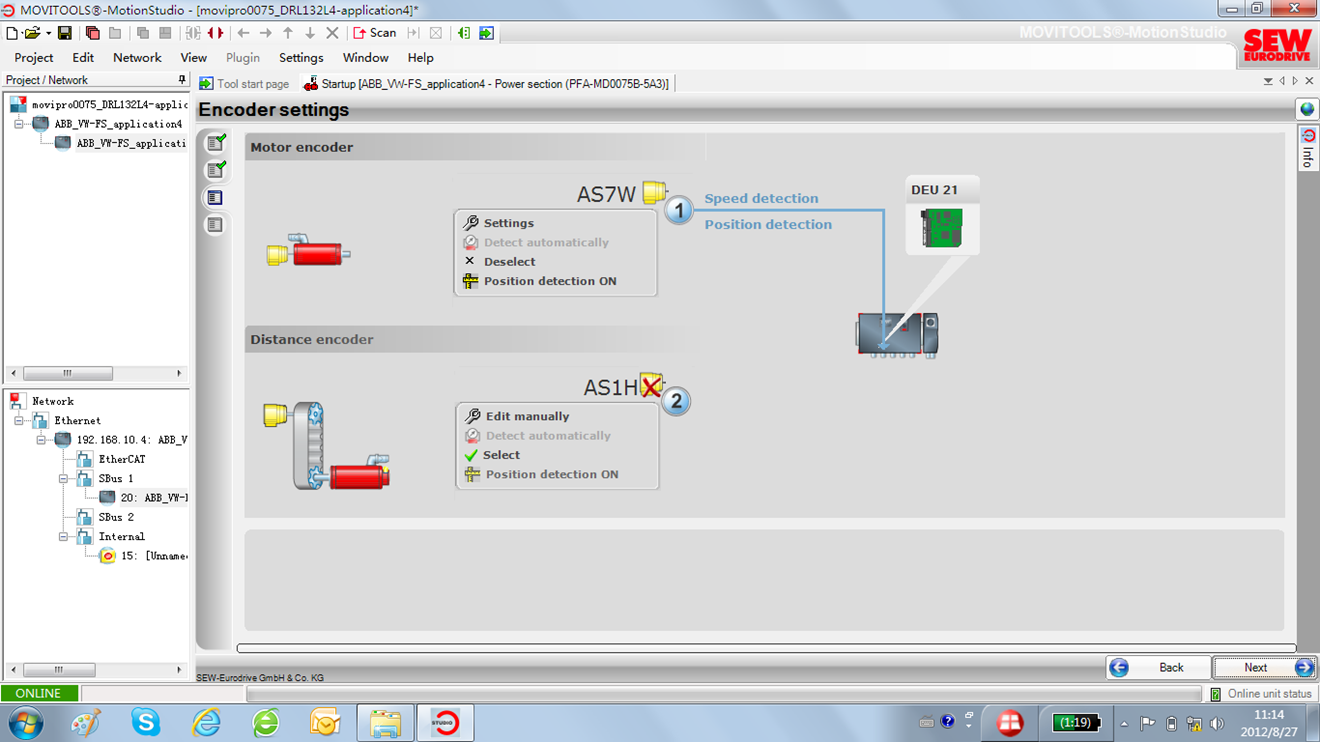
Task: Collapse the Ethernet tree node
Action: [19, 421]
